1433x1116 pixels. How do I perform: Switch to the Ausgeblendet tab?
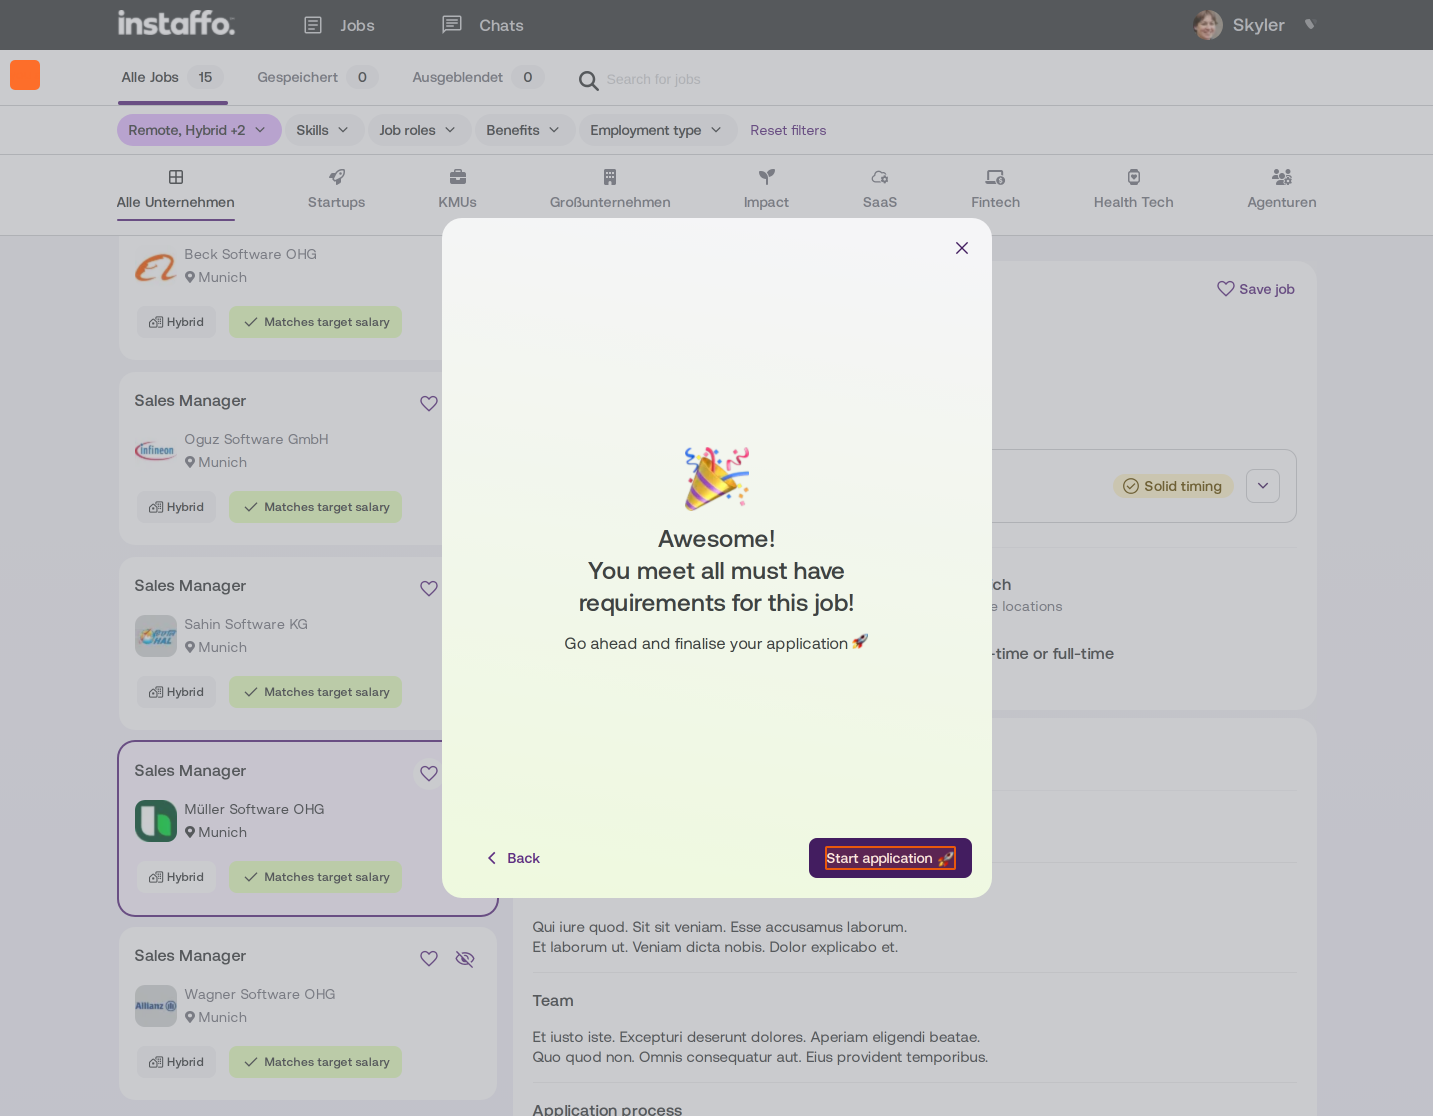478,78
